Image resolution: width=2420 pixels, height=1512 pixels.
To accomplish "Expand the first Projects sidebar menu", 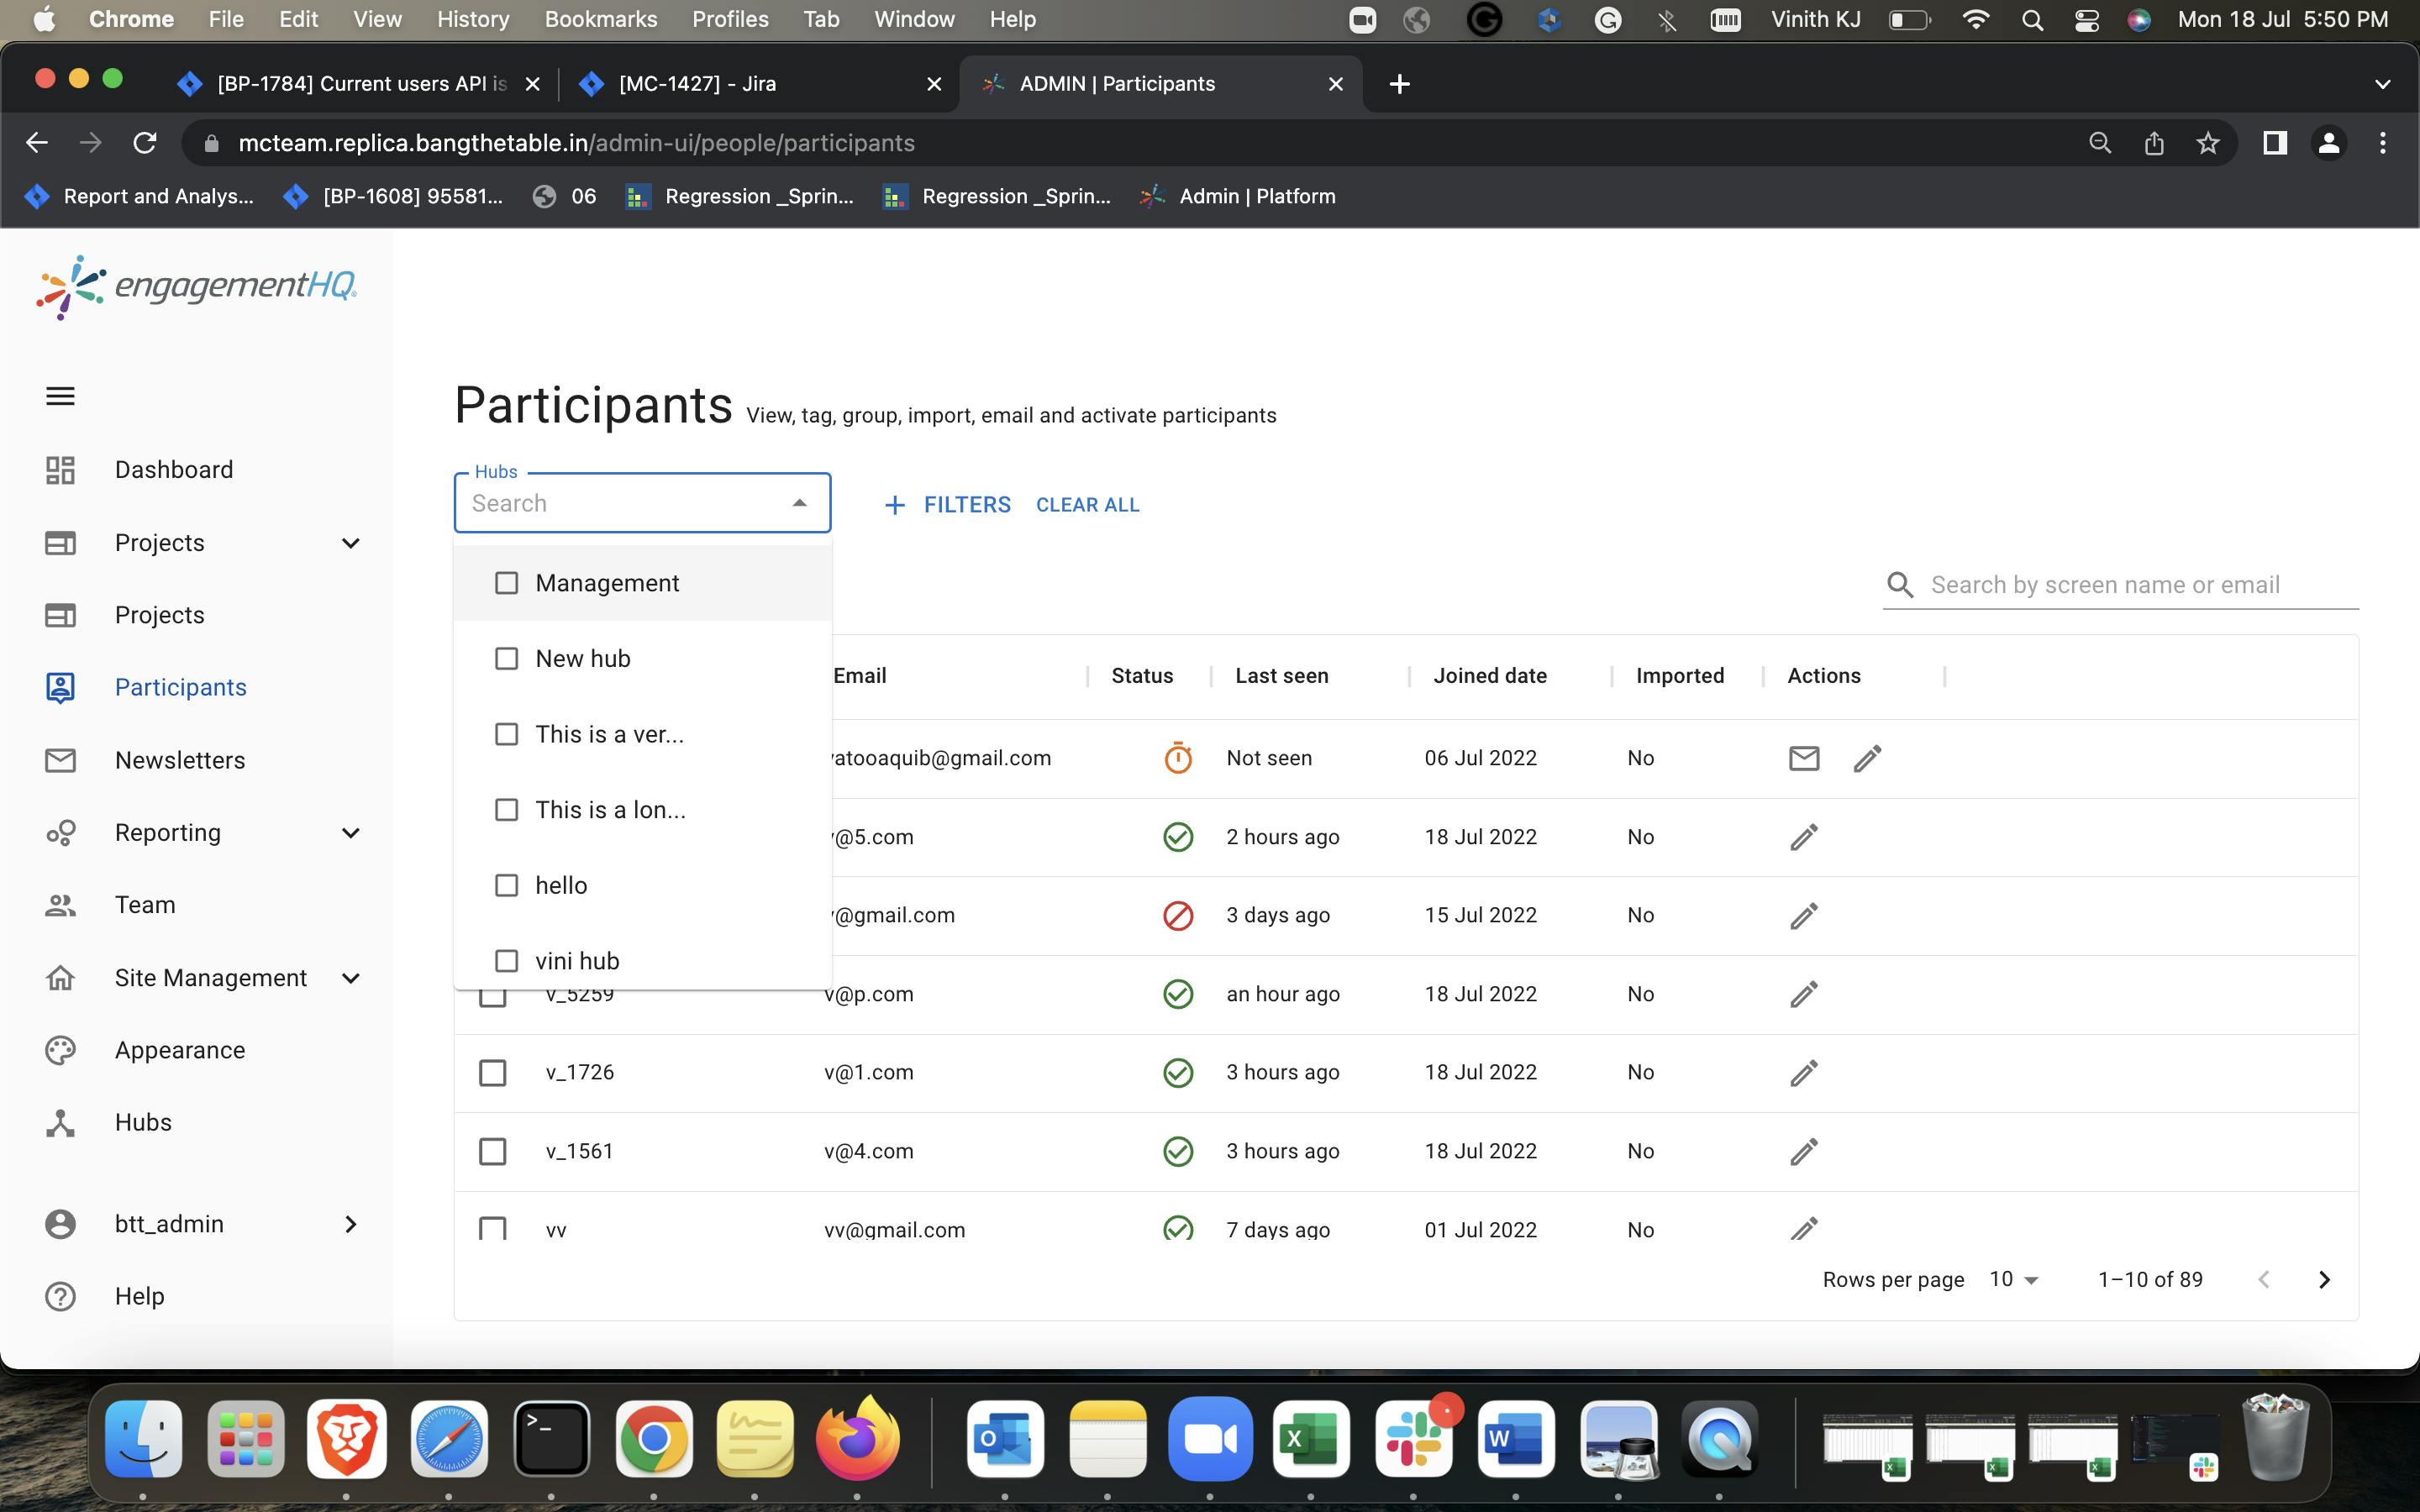I will point(350,543).
